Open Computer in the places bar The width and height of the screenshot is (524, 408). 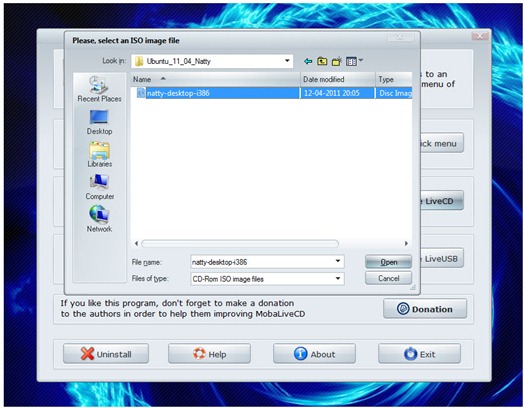(99, 187)
